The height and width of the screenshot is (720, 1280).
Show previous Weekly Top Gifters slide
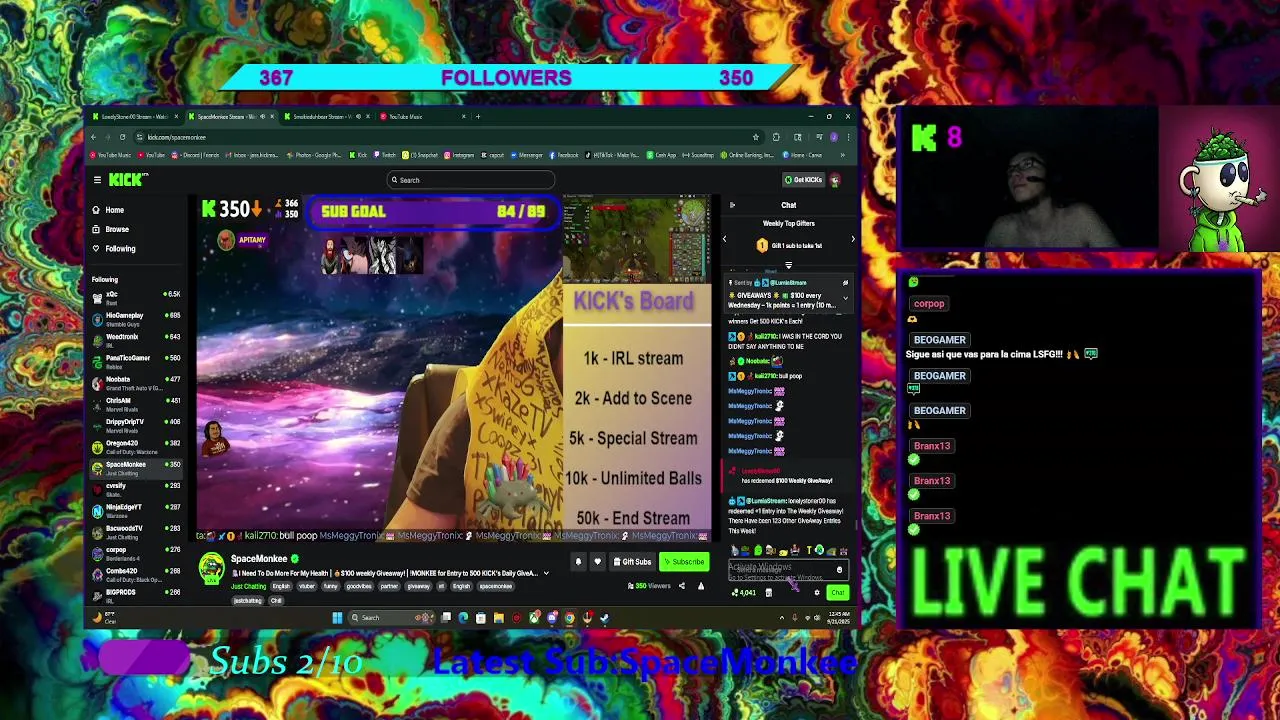coord(725,239)
